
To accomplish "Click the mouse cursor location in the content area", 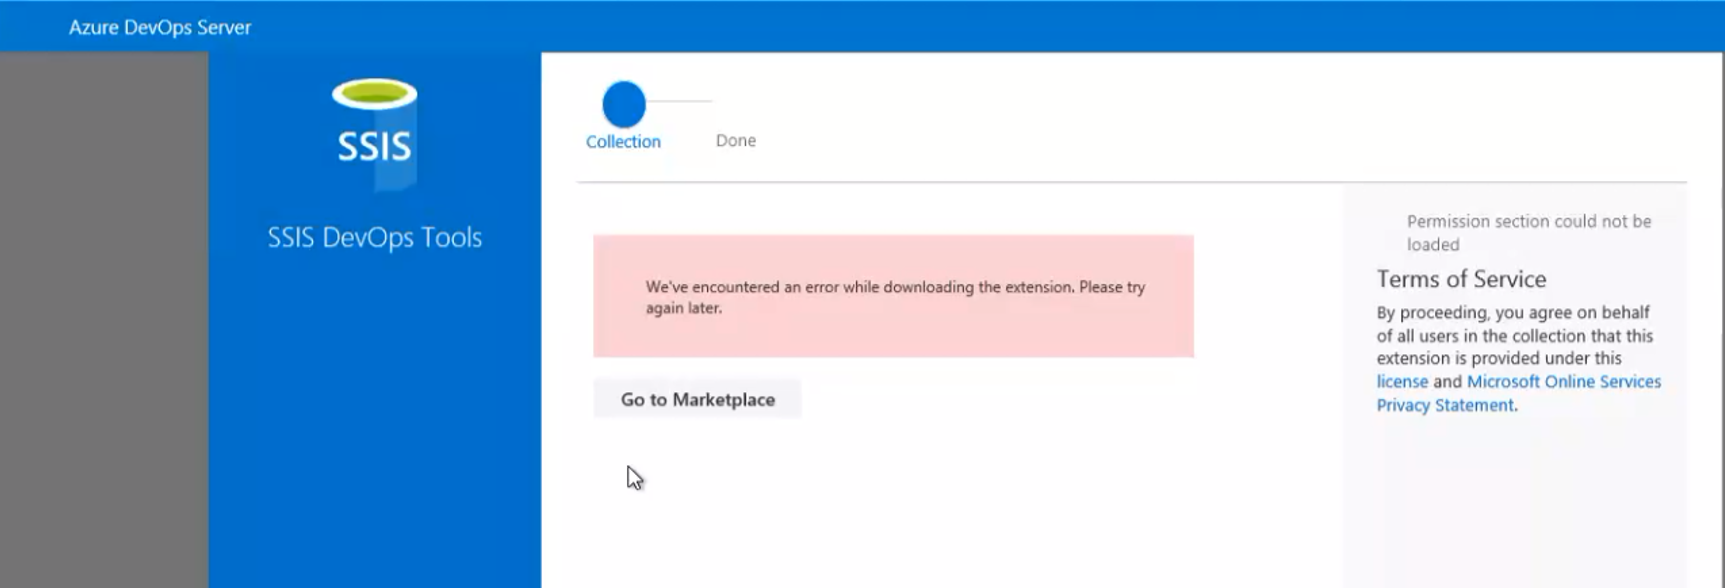I will point(634,477).
